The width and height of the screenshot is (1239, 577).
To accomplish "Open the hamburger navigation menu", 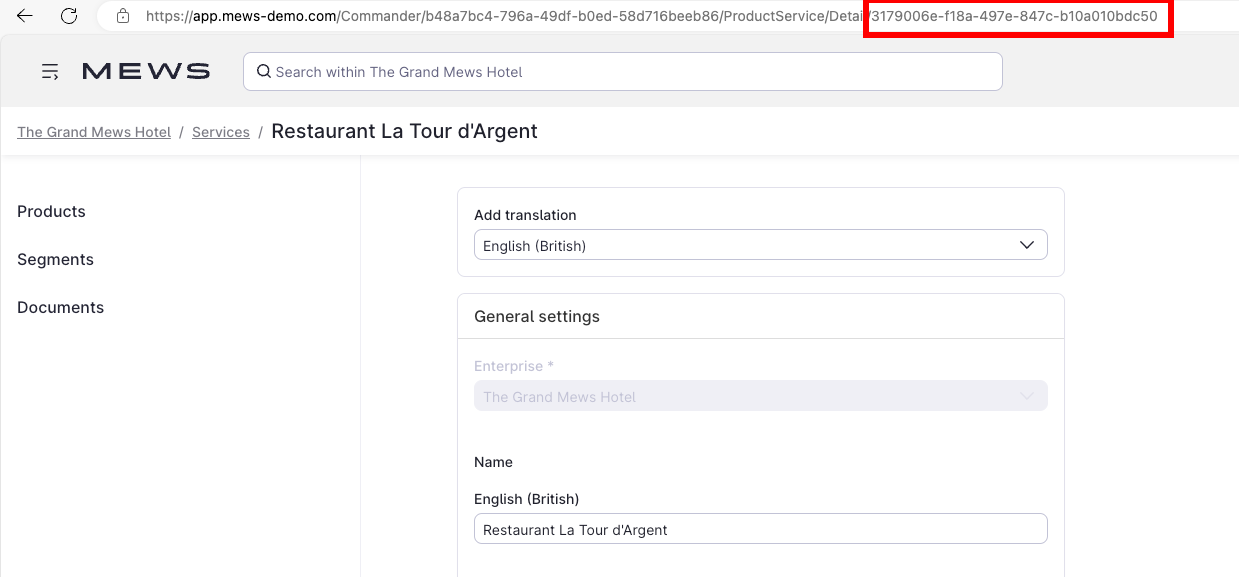I will tap(50, 72).
